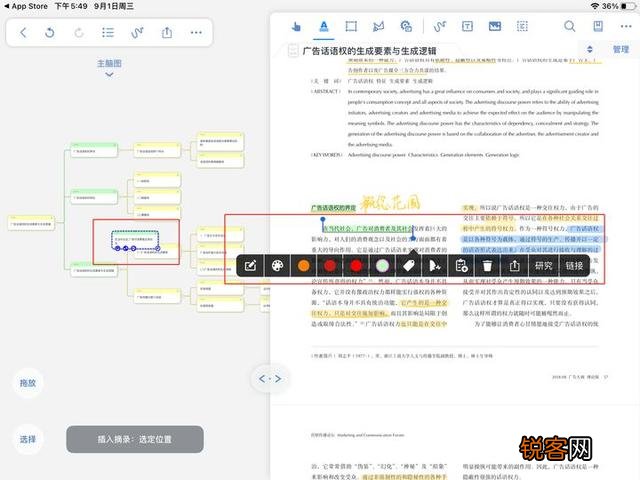
Task: Delete the excerpt with trash icon
Action: pyautogui.click(x=487, y=266)
